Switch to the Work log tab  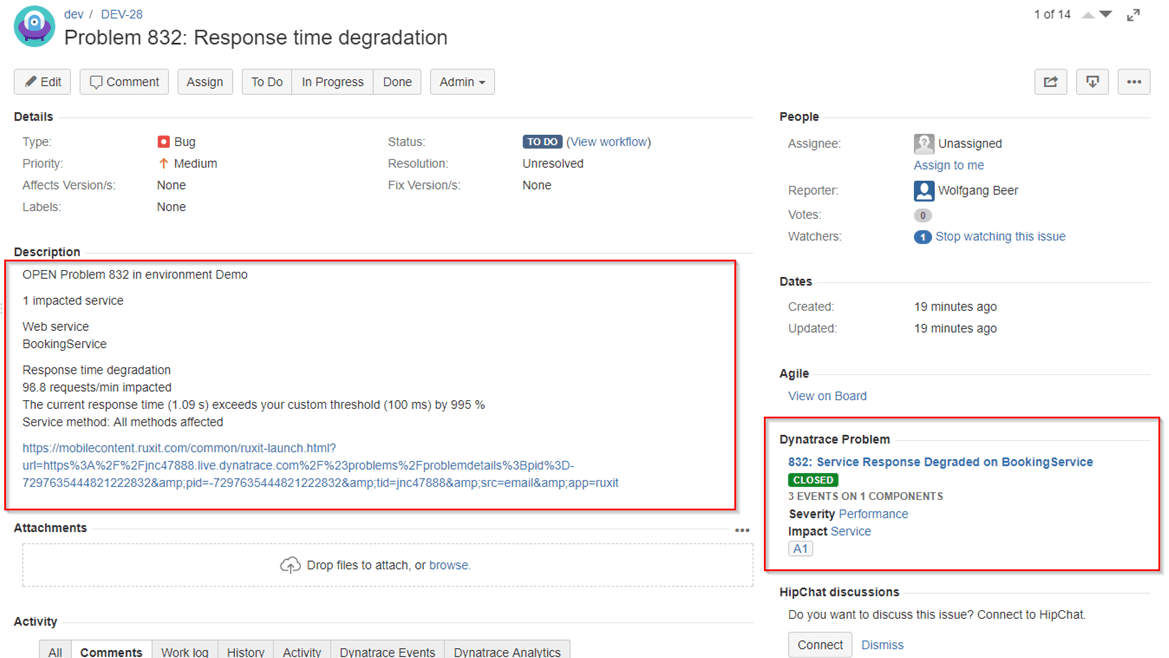tap(185, 651)
